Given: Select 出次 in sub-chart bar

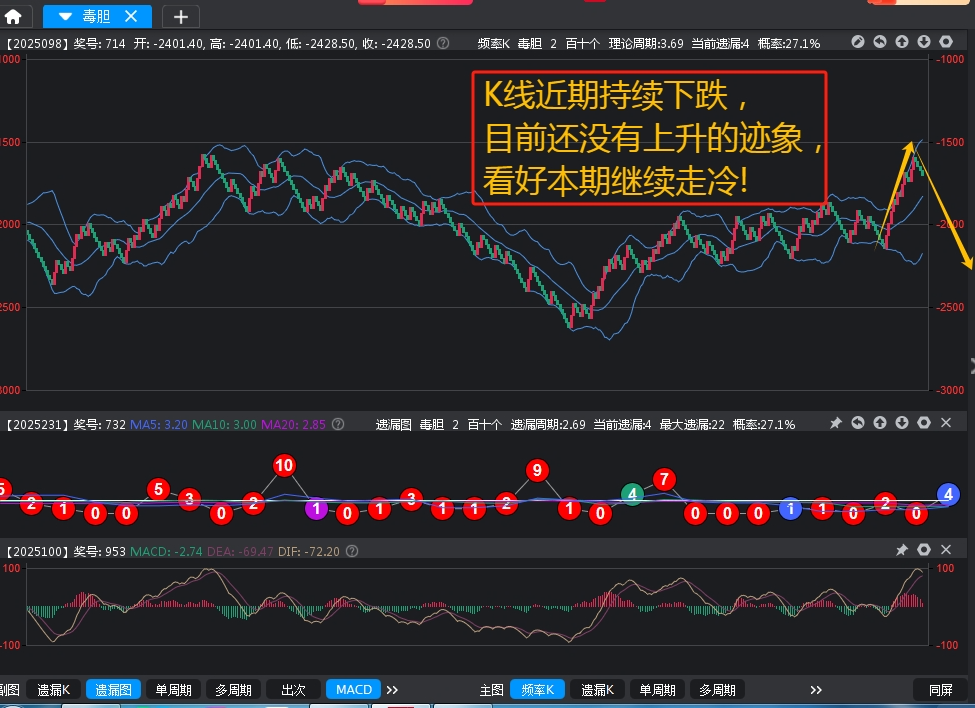Looking at the screenshot, I should click(x=293, y=689).
